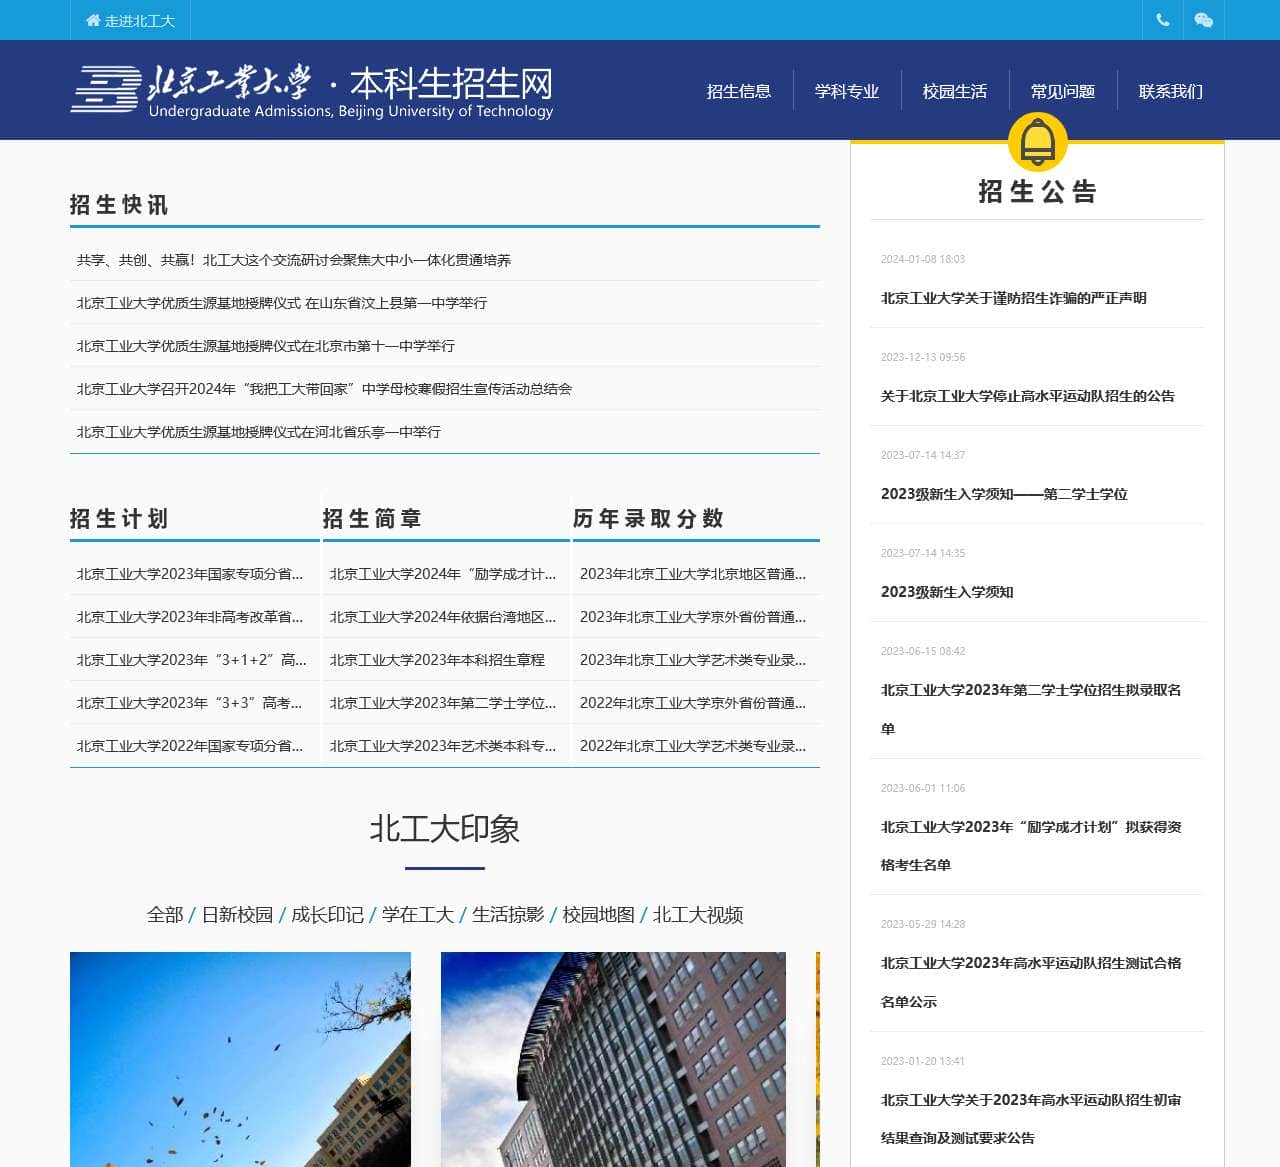The height and width of the screenshot is (1167, 1280).
Task: Open 2022年国家专项分省 plan link
Action: coord(190,746)
